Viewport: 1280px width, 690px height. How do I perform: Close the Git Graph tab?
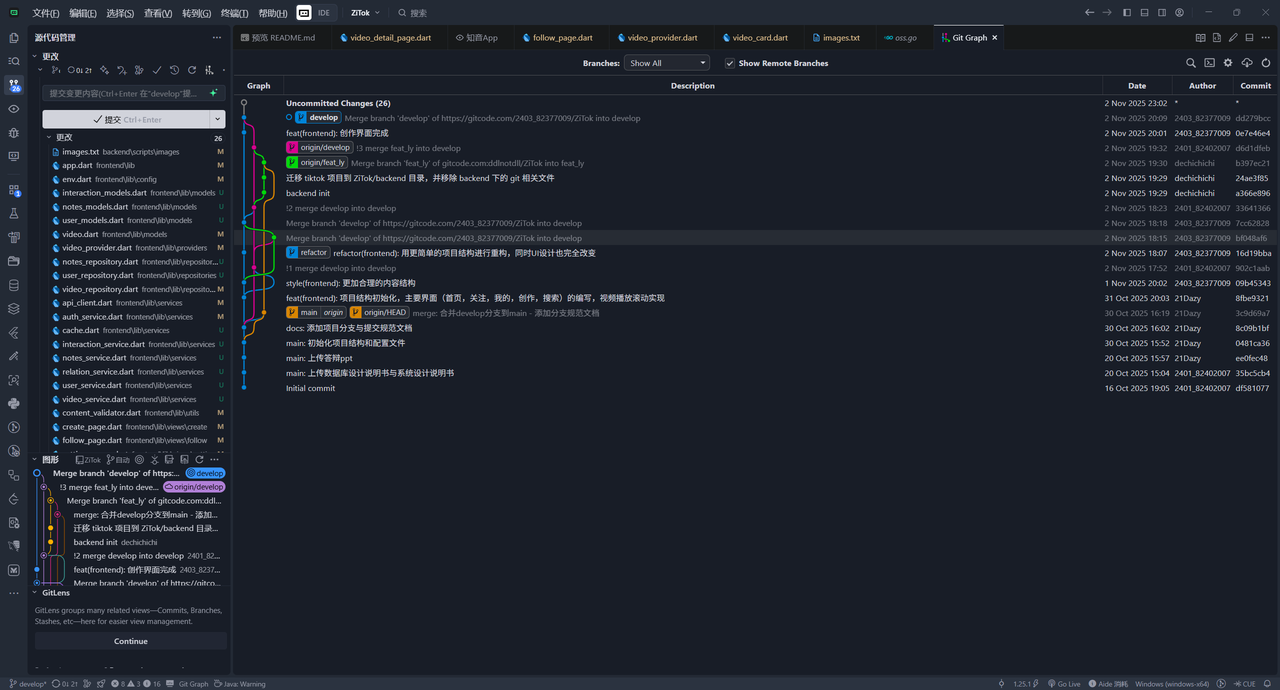click(994, 38)
